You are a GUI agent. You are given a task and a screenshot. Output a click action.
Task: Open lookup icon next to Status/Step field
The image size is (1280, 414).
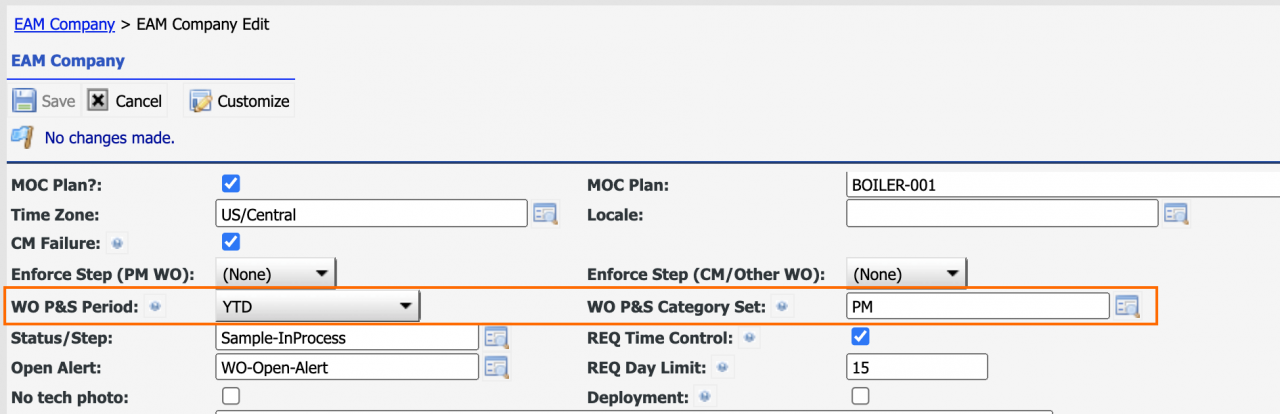pyautogui.click(x=496, y=338)
